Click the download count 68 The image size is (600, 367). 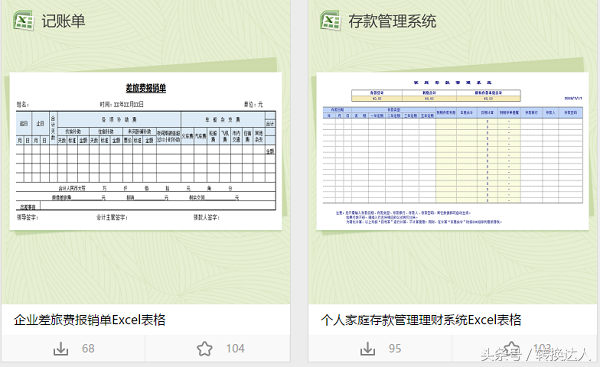pos(88,349)
